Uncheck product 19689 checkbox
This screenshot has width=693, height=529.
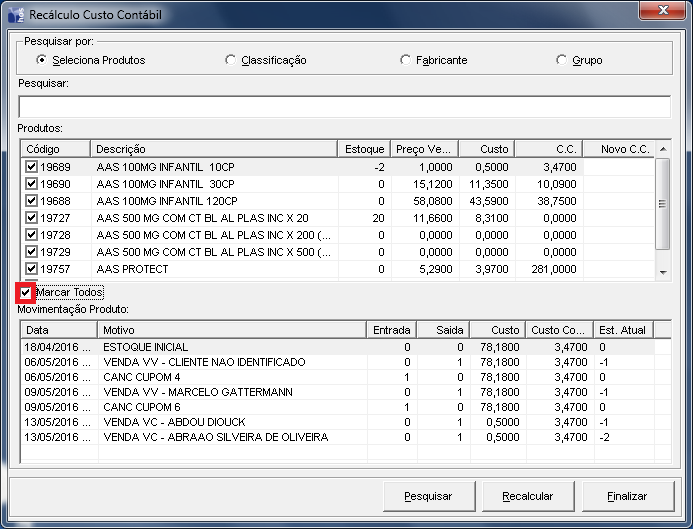[x=32, y=167]
